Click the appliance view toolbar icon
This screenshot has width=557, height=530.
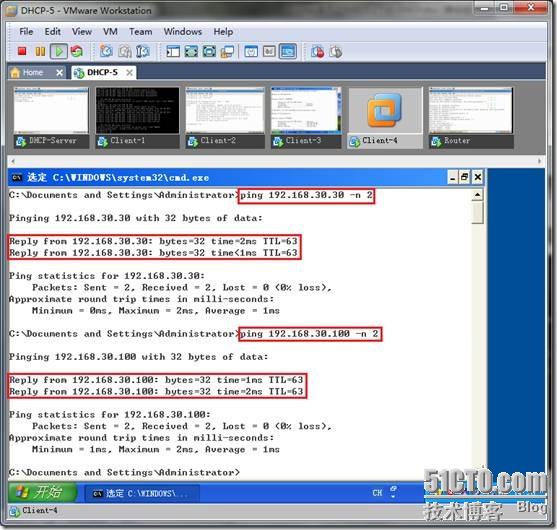(269, 52)
